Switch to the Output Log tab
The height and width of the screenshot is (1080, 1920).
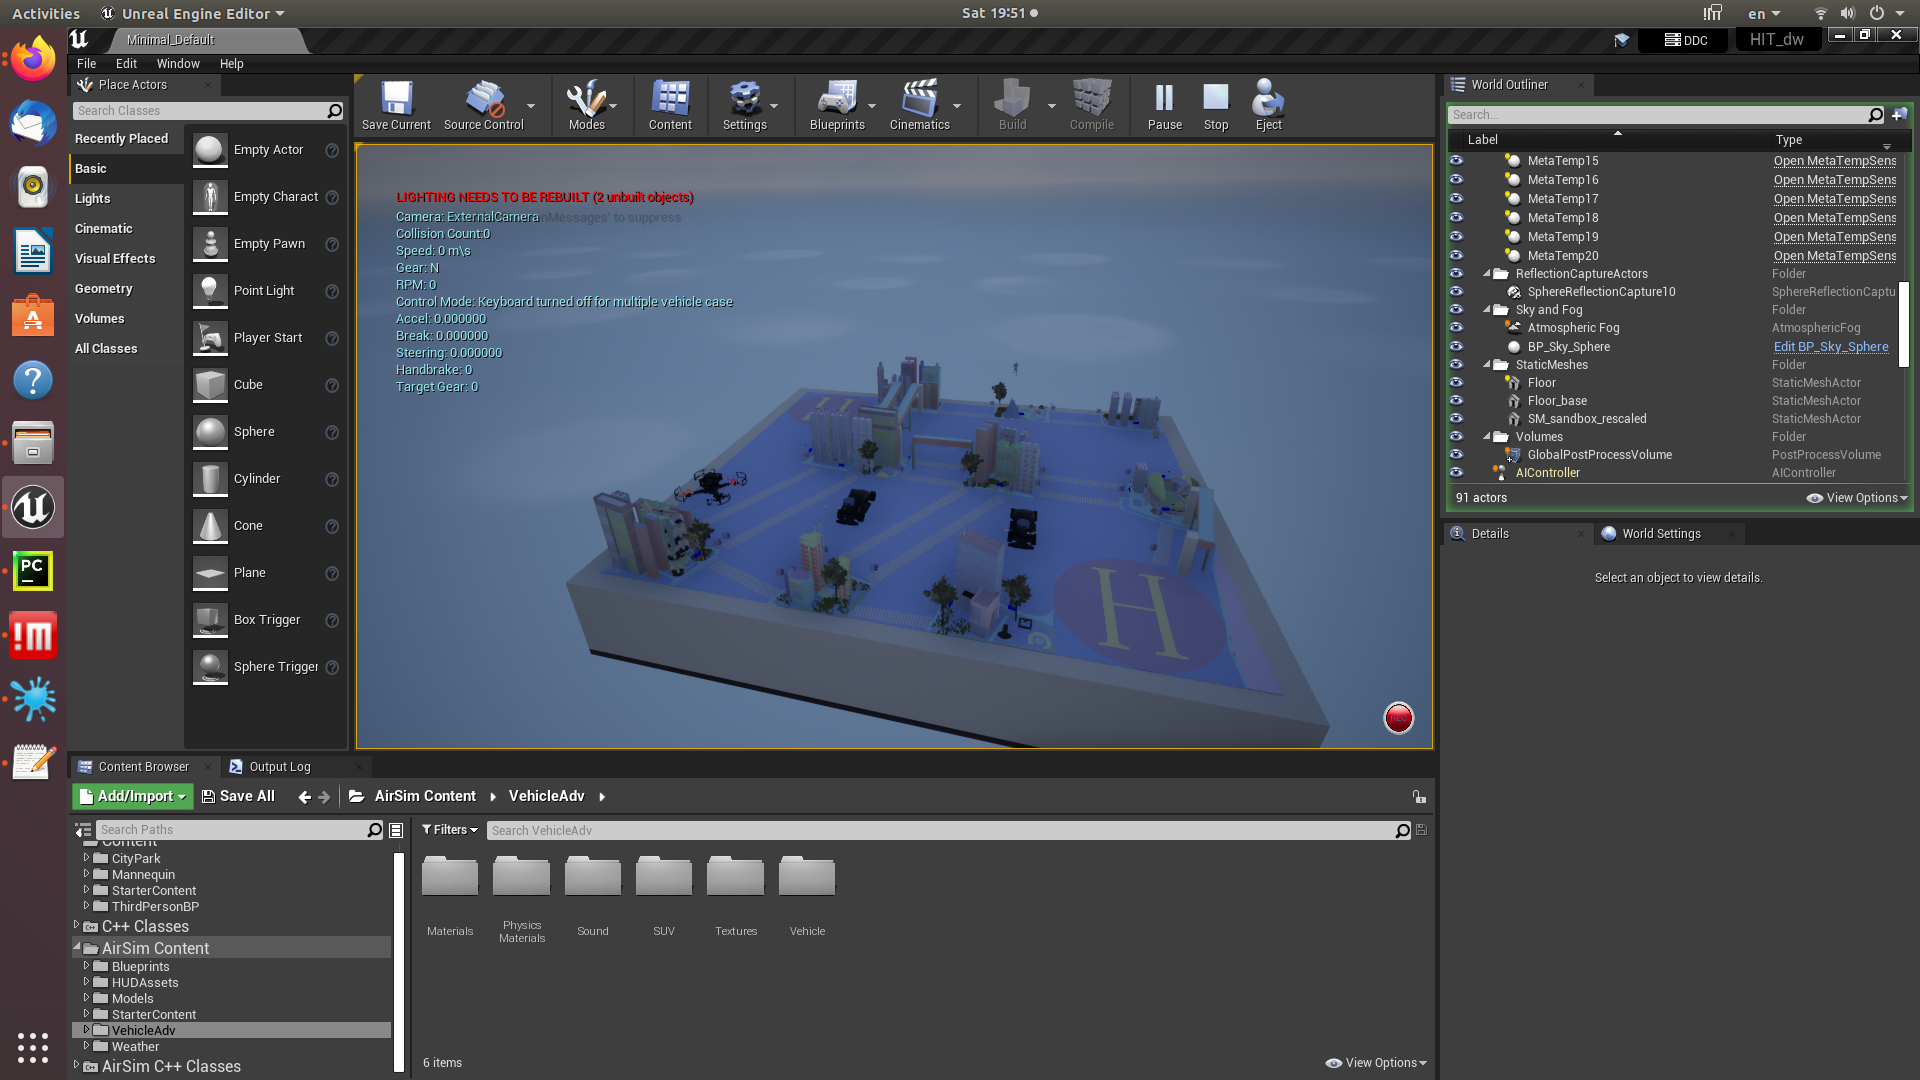[x=280, y=767]
